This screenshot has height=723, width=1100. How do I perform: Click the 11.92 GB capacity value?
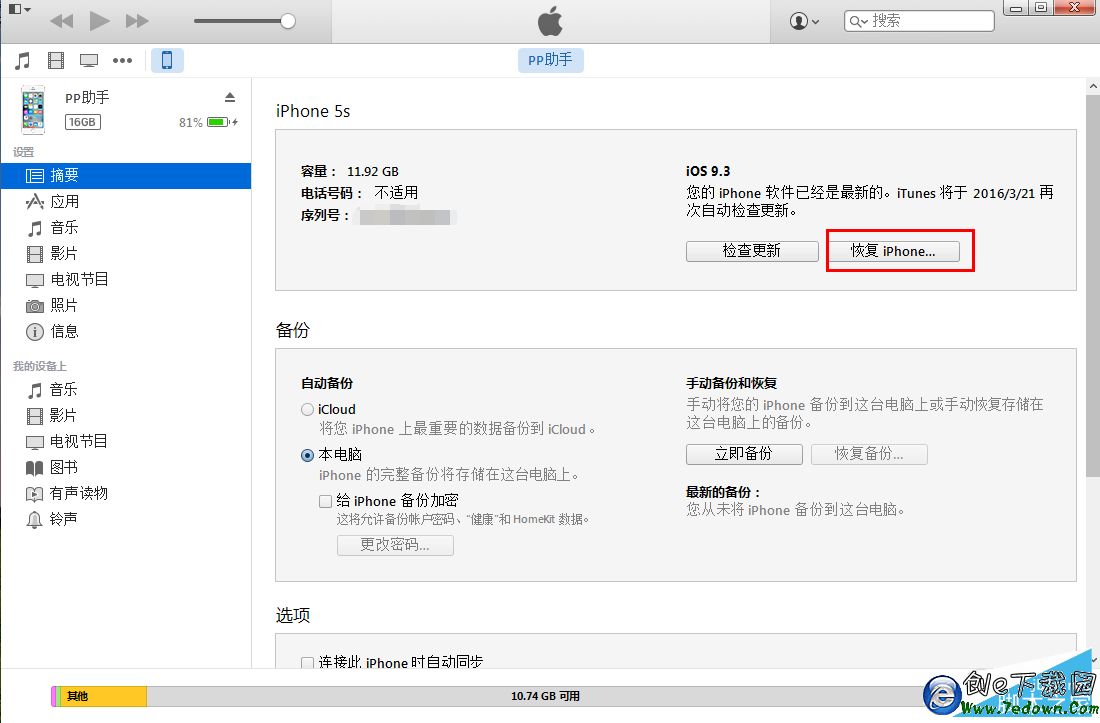373,172
